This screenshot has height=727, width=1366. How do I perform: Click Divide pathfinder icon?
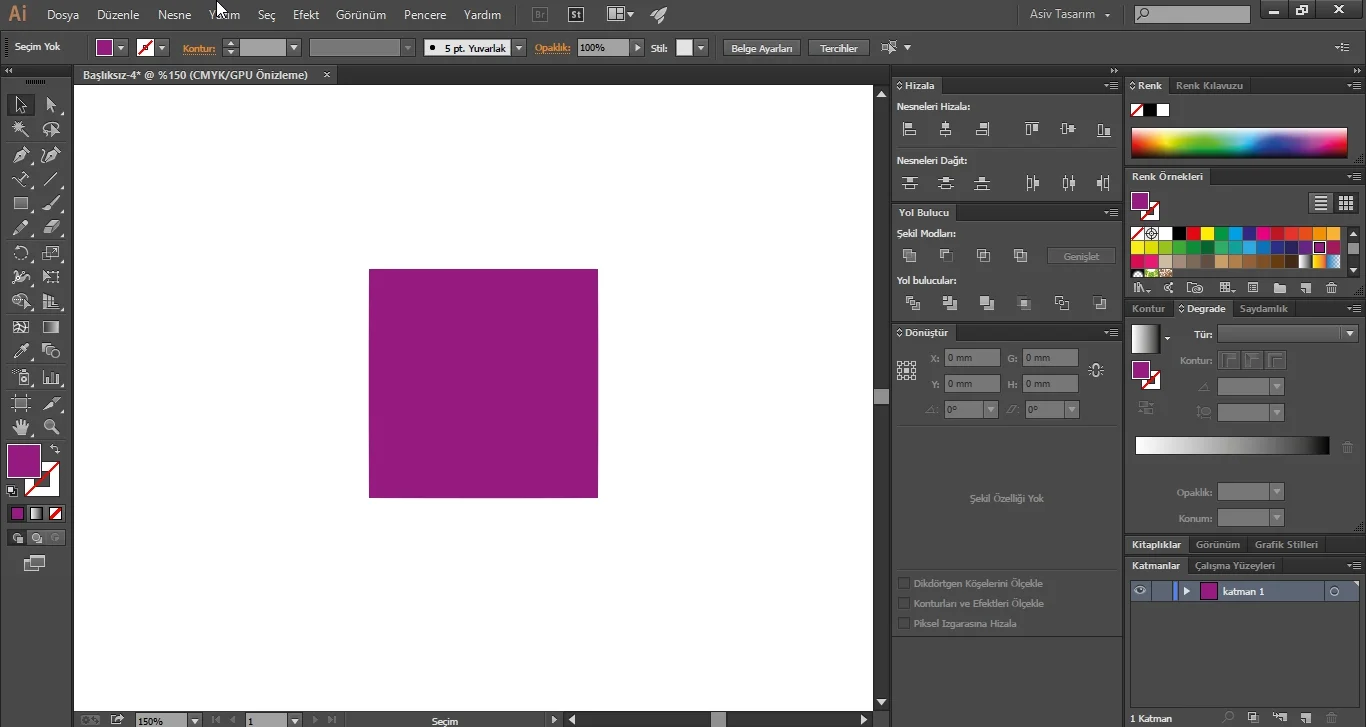[912, 303]
